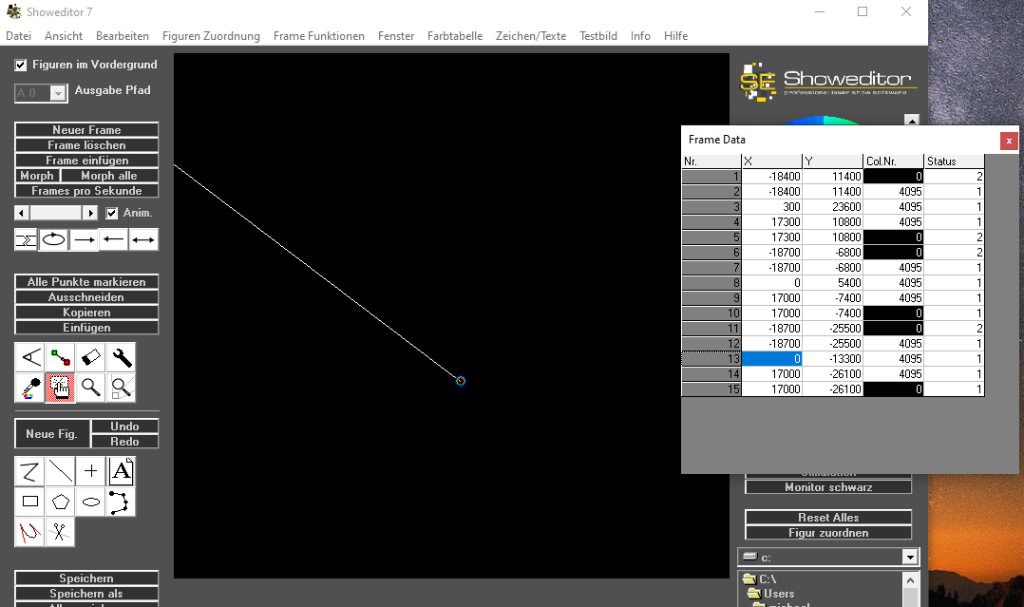The image size is (1024, 607).
Task: Select the loop animation mode icon
Action: [54, 240]
